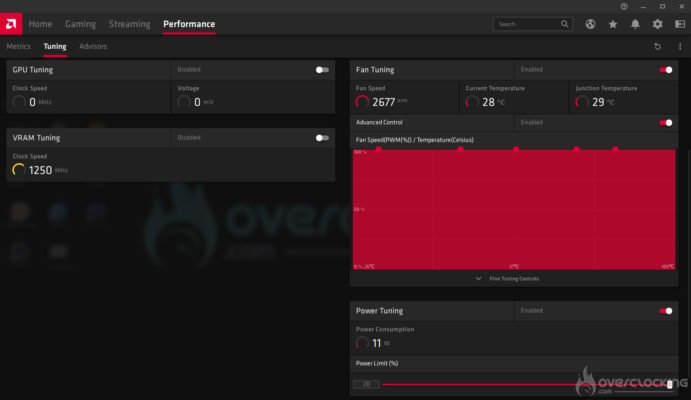Select the Performance tab
The width and height of the screenshot is (691, 400).
pyautogui.click(x=189, y=24)
